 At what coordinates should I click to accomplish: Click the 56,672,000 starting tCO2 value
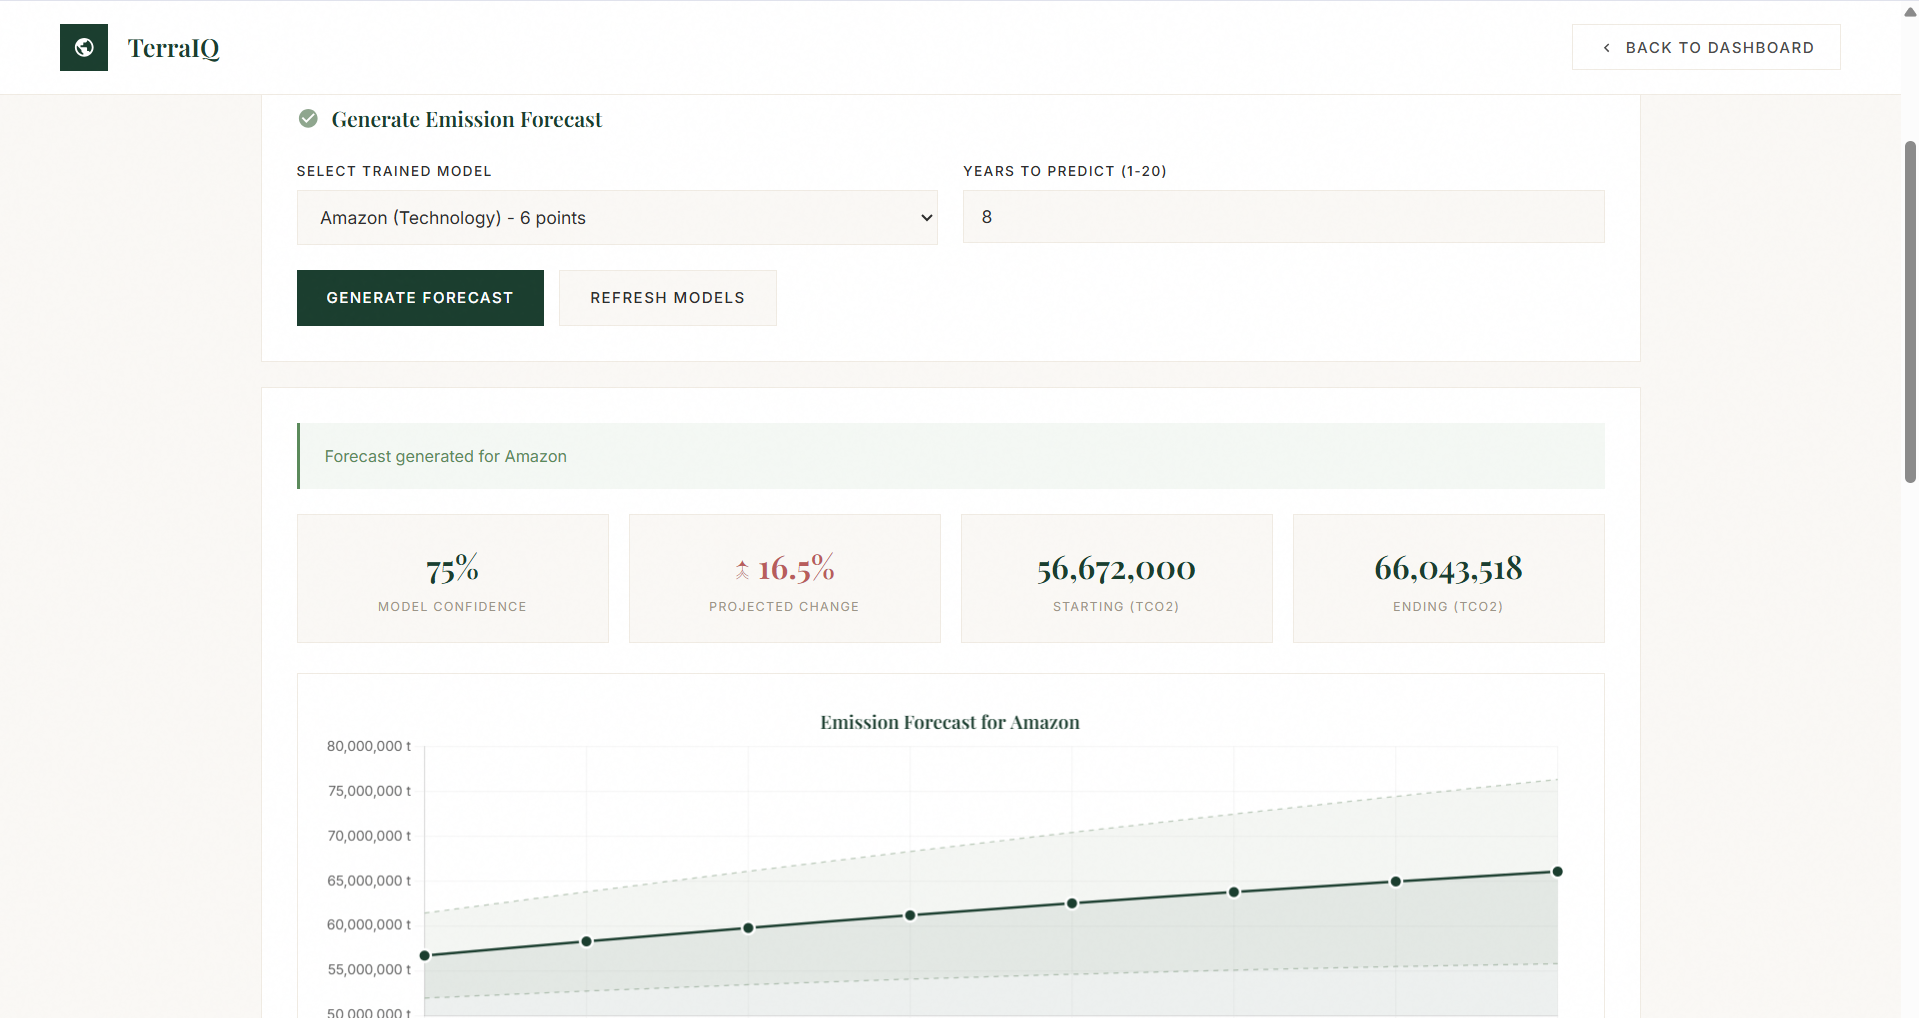click(1116, 569)
